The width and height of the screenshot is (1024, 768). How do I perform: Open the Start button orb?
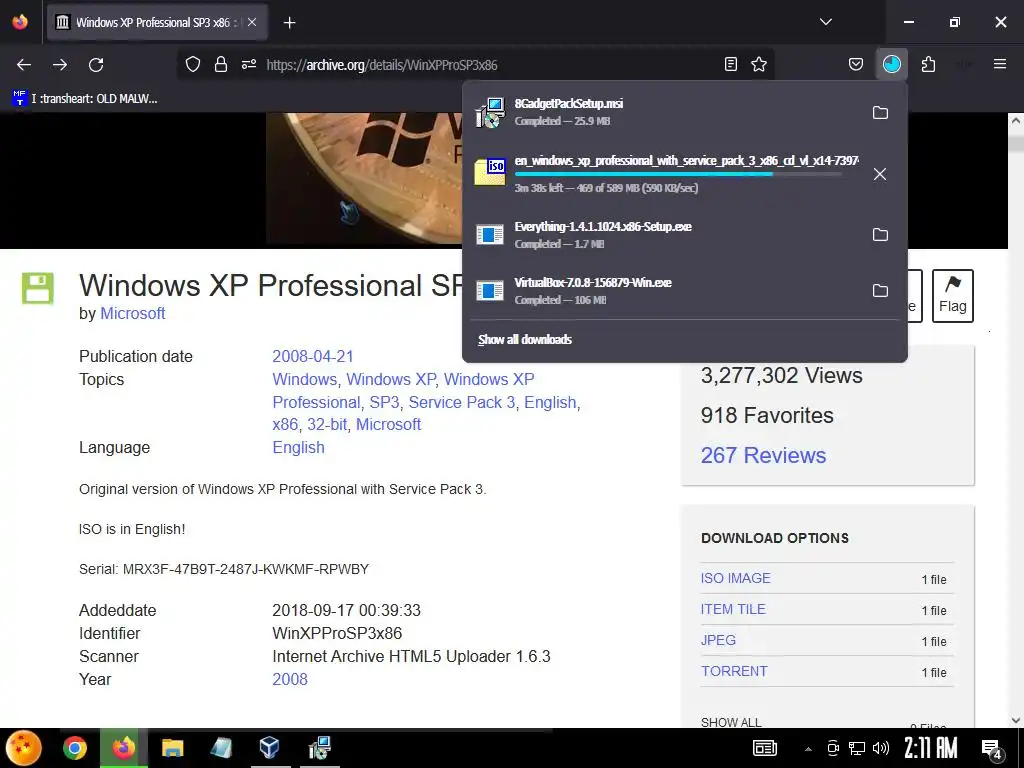(24, 748)
